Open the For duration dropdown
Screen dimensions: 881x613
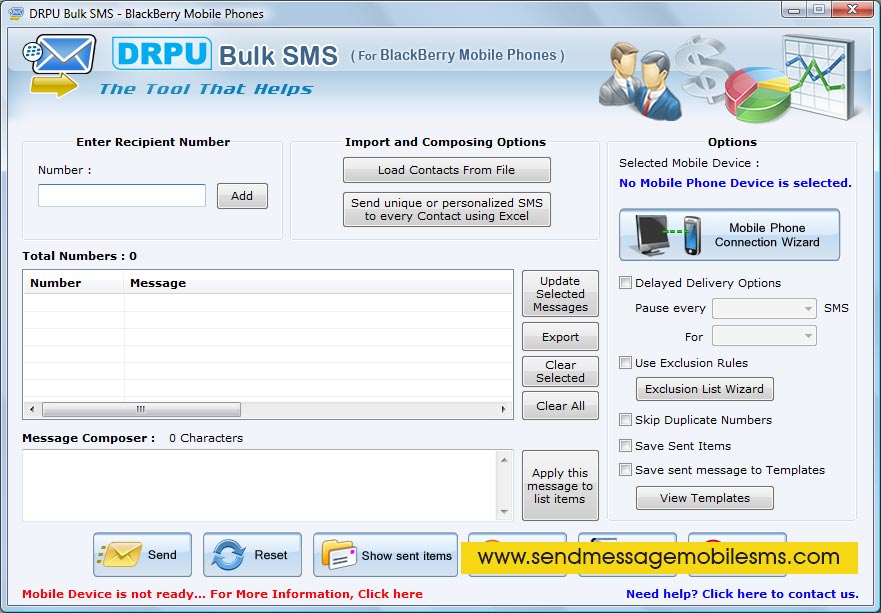tap(764, 336)
